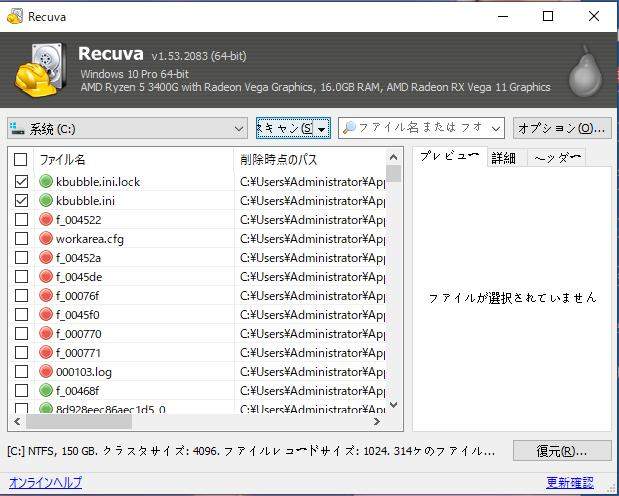The height and width of the screenshot is (496, 619).
Task: Open the drive selection dropdown 系統 (C:)
Action: [238, 128]
